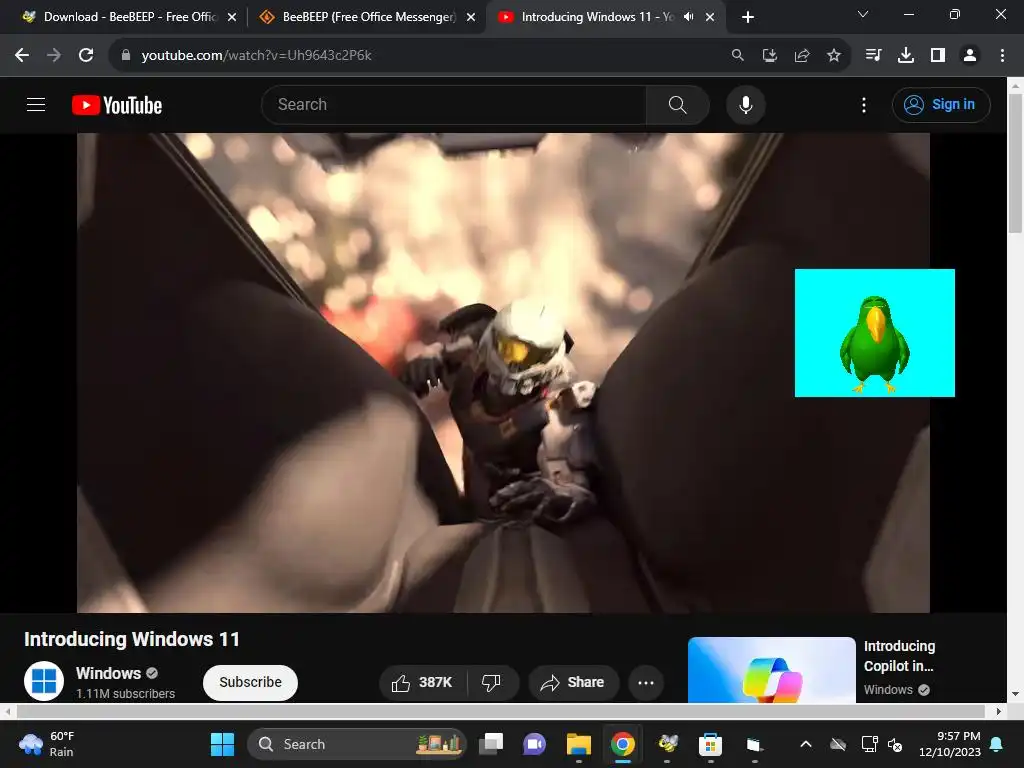The height and width of the screenshot is (768, 1024).
Task: Click the install app icon in address bar
Action: [x=770, y=56]
